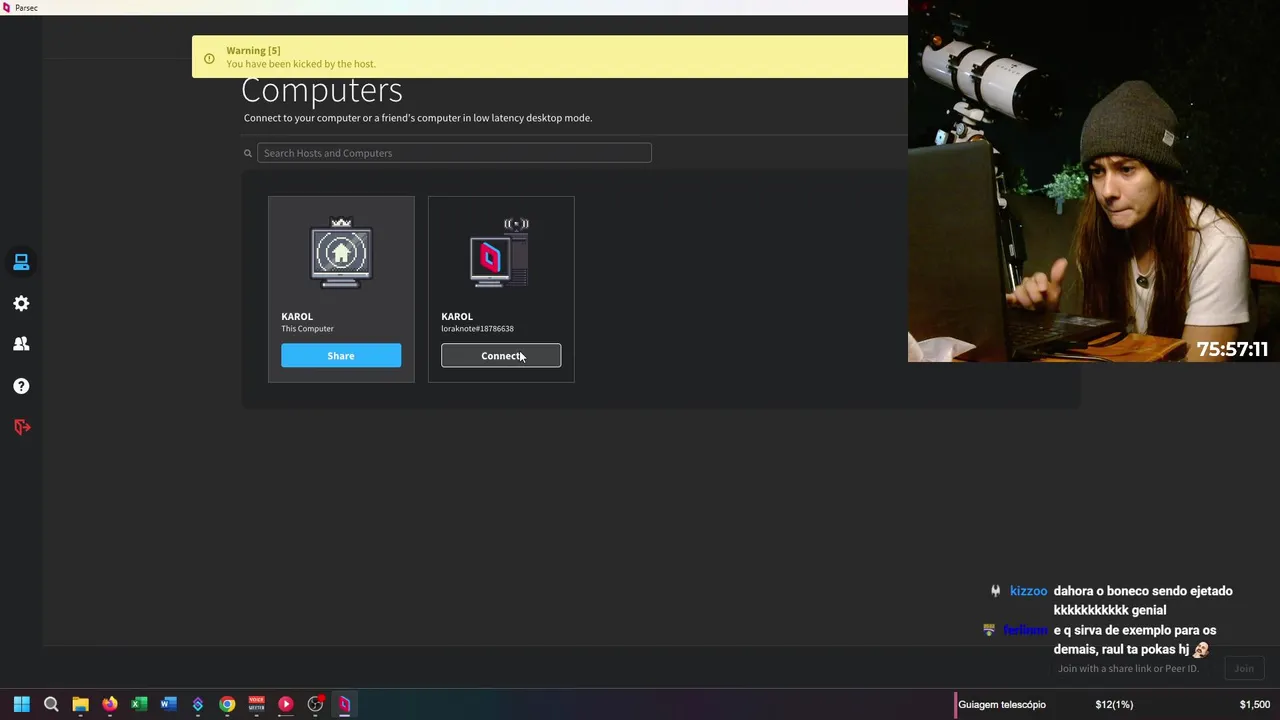This screenshot has width=1280, height=720.
Task: Select the KAROL This Computer home icon
Action: [x=341, y=253]
